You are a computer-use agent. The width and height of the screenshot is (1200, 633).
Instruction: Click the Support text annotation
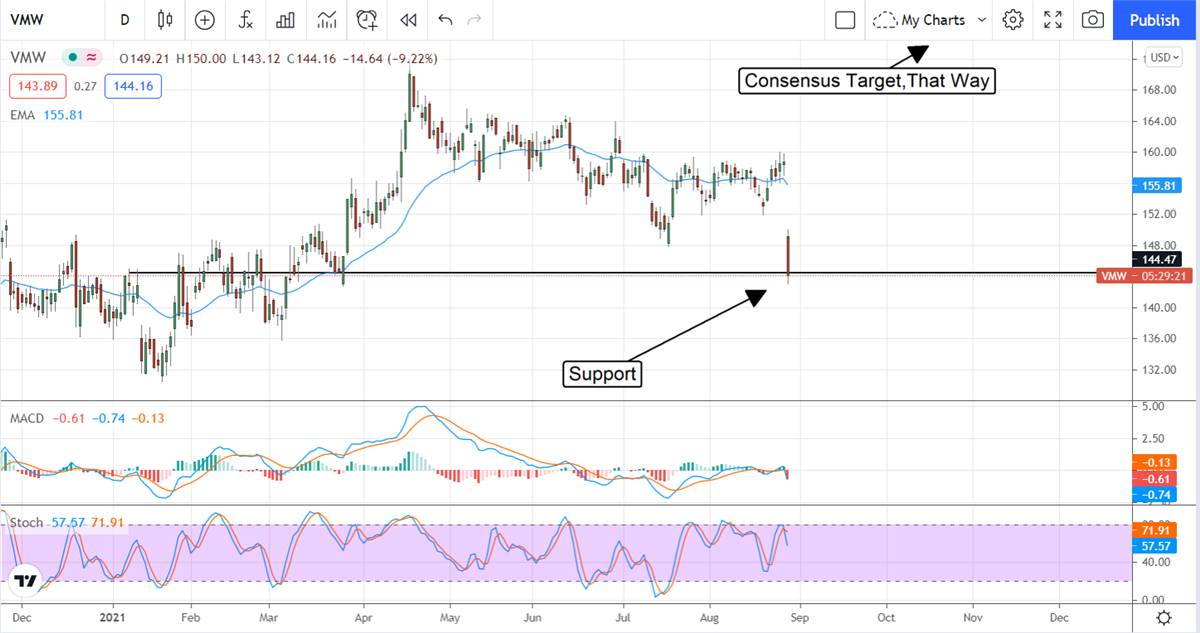[603, 375]
